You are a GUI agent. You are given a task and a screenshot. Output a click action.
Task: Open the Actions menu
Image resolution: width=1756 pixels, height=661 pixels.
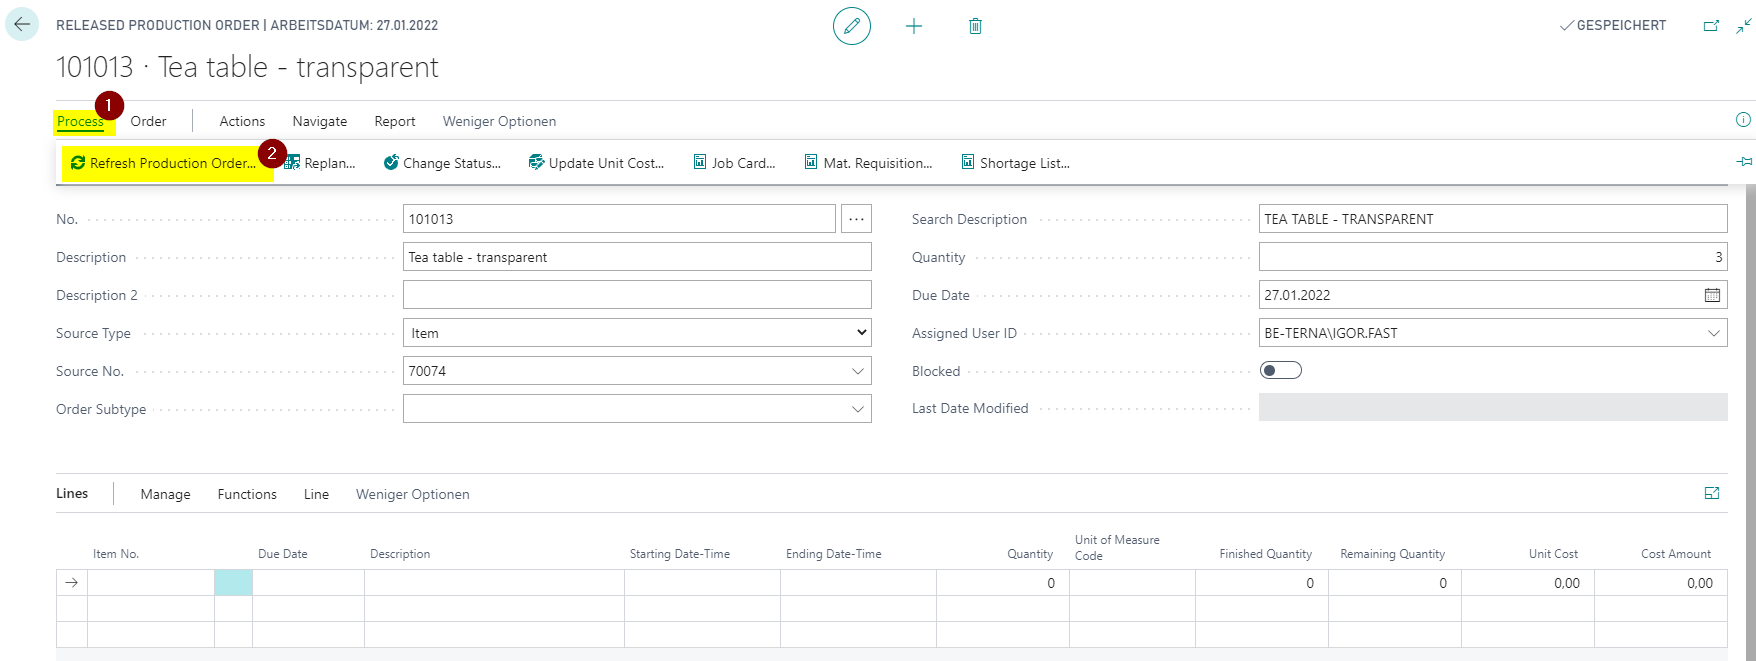pyautogui.click(x=242, y=121)
